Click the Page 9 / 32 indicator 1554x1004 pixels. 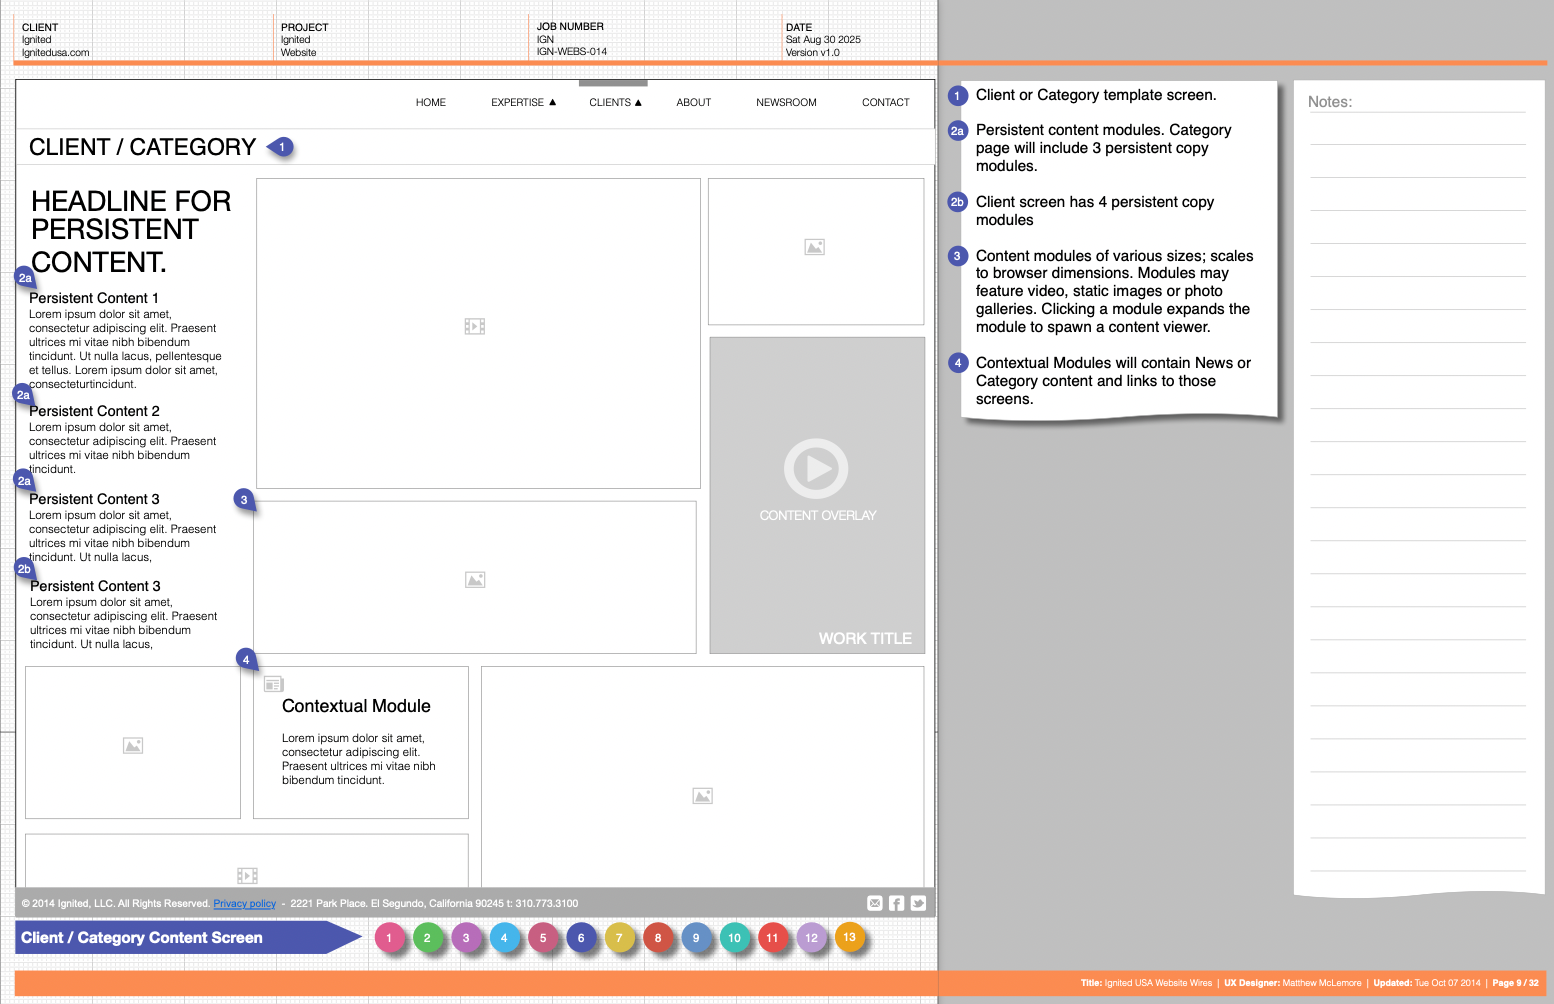point(1516,983)
